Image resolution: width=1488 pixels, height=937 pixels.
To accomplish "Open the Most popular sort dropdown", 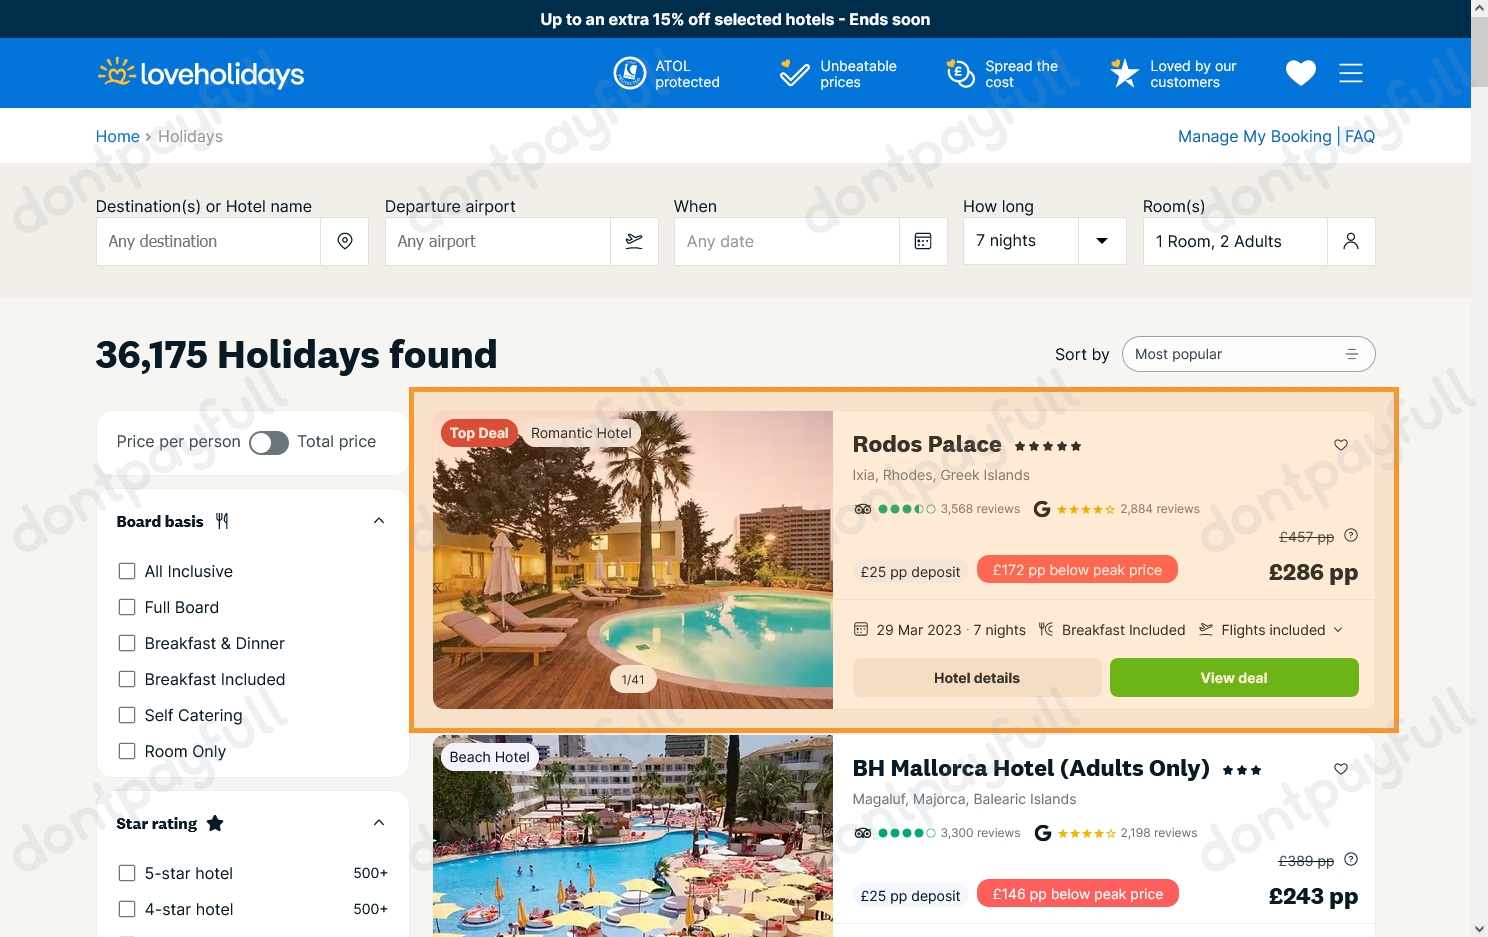I will pyautogui.click(x=1248, y=353).
